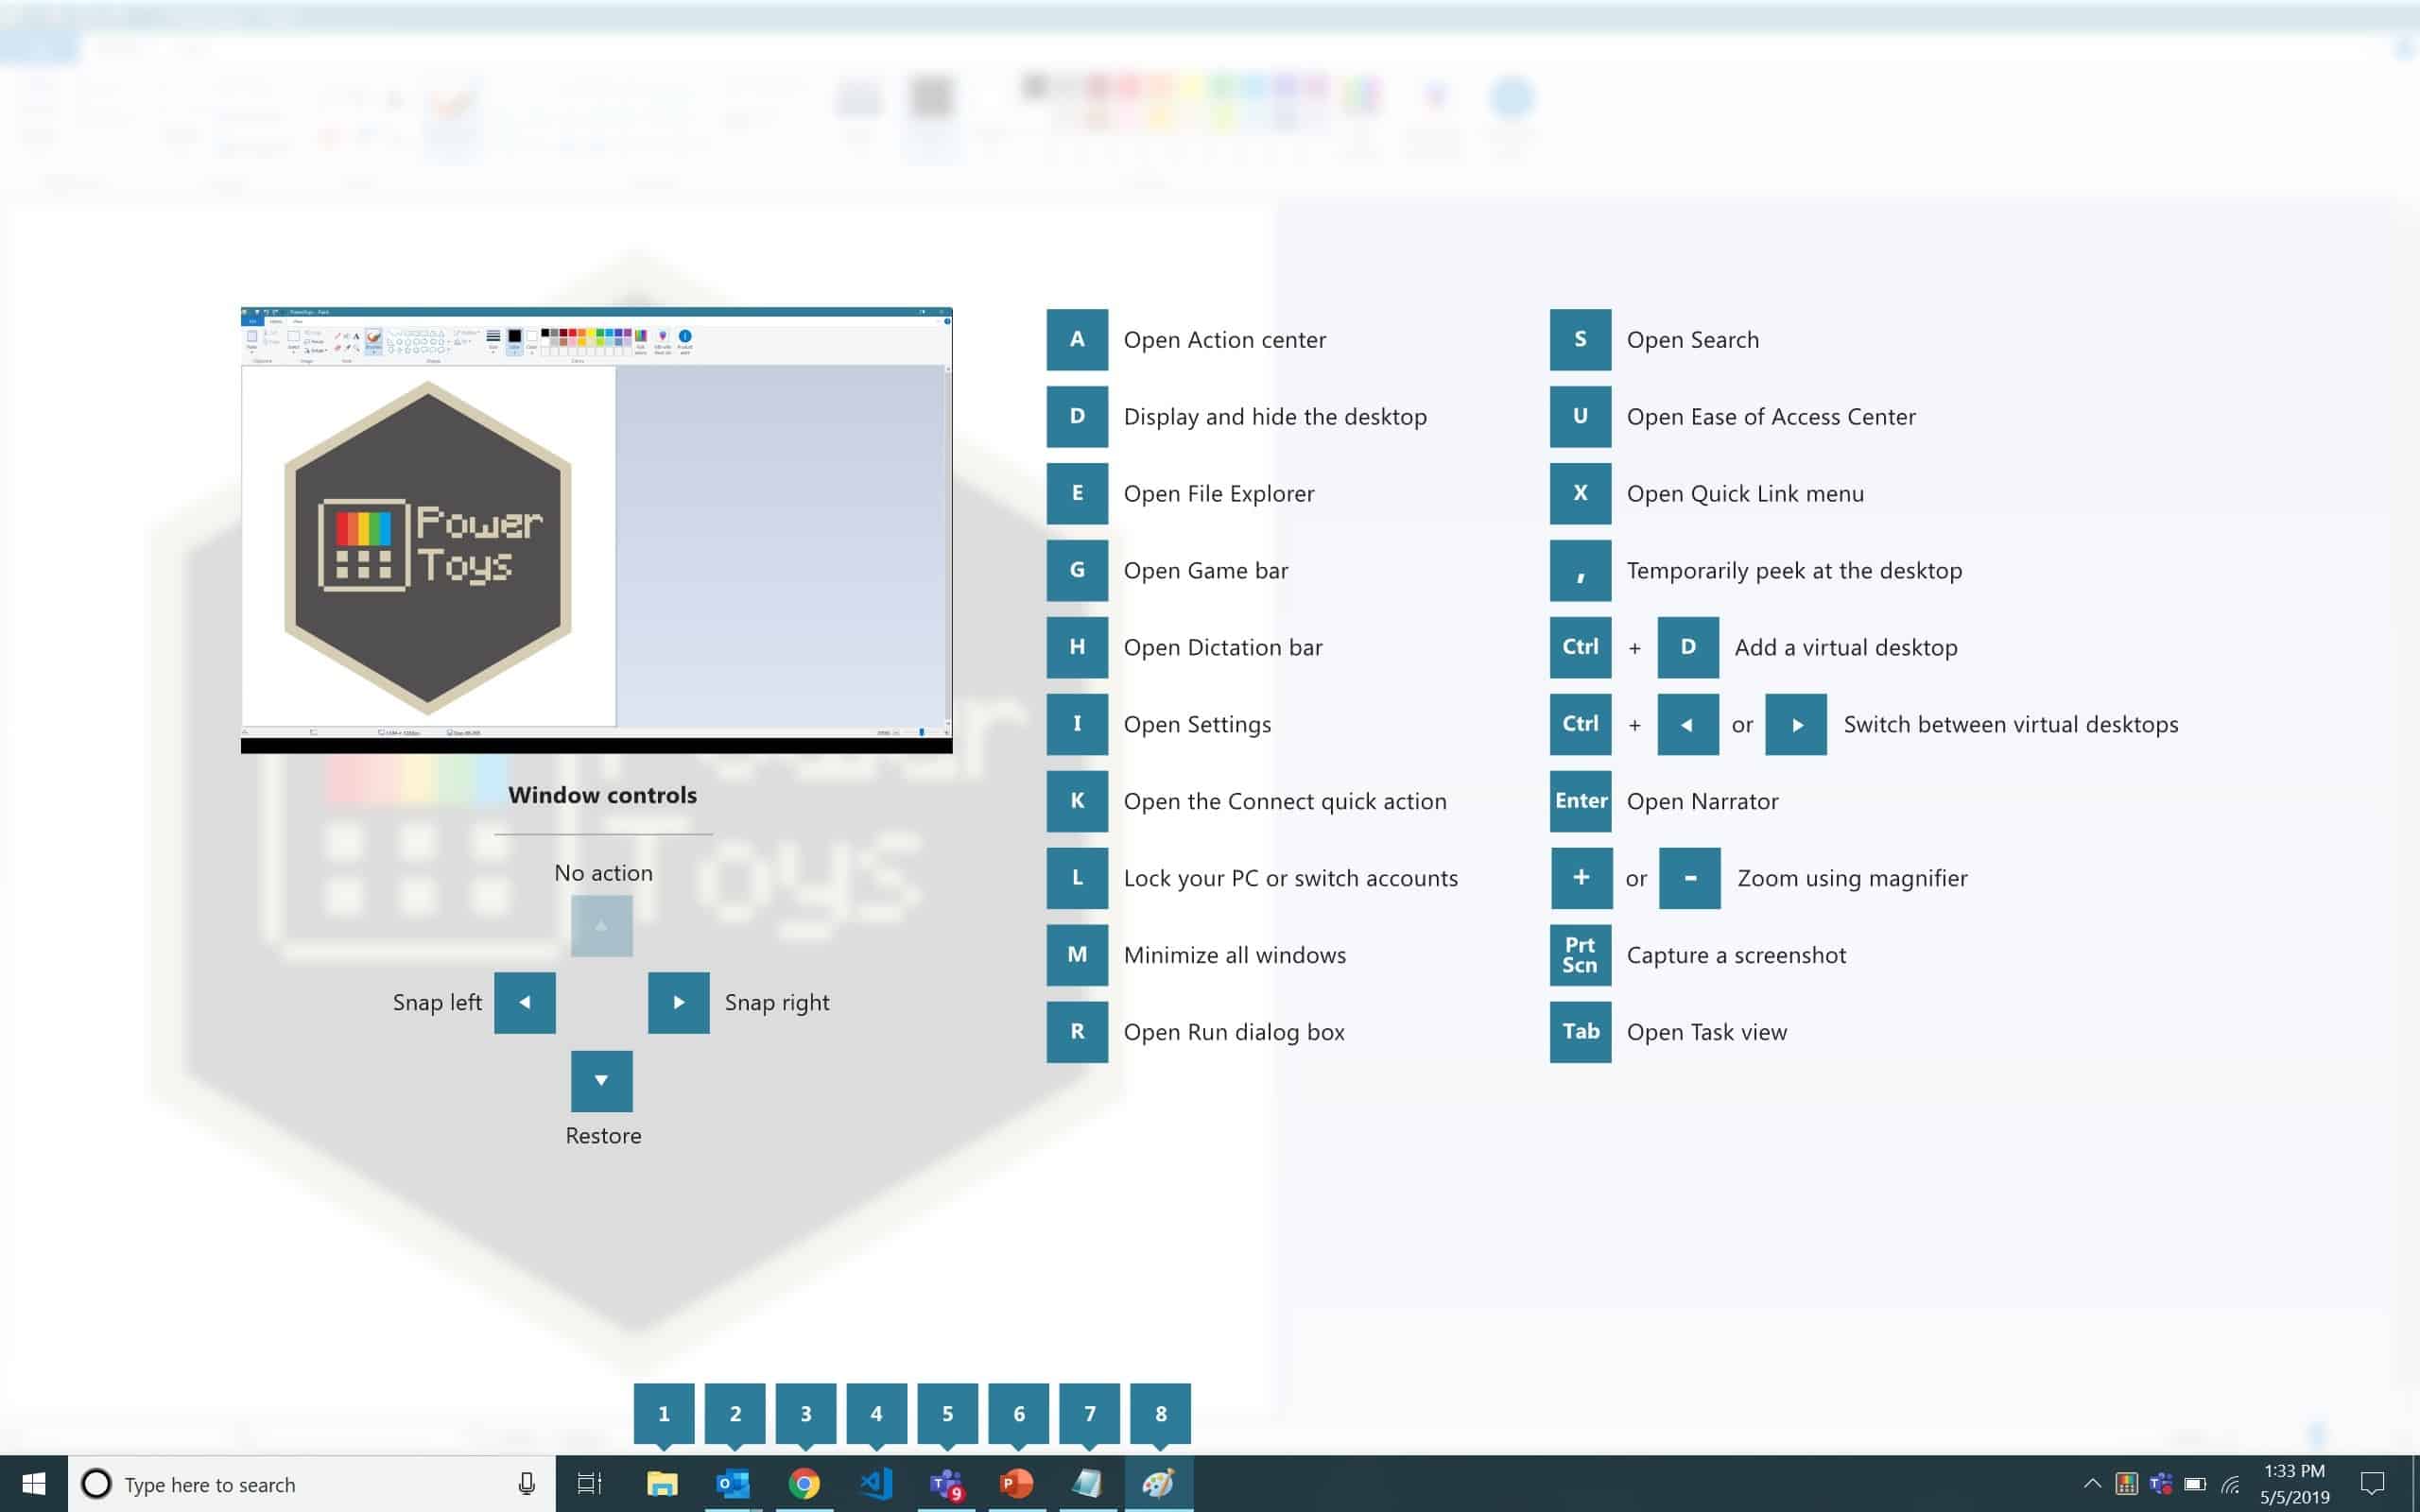The width and height of the screenshot is (2420, 1512).
Task: Select page 5 in pagination
Action: click(x=948, y=1413)
